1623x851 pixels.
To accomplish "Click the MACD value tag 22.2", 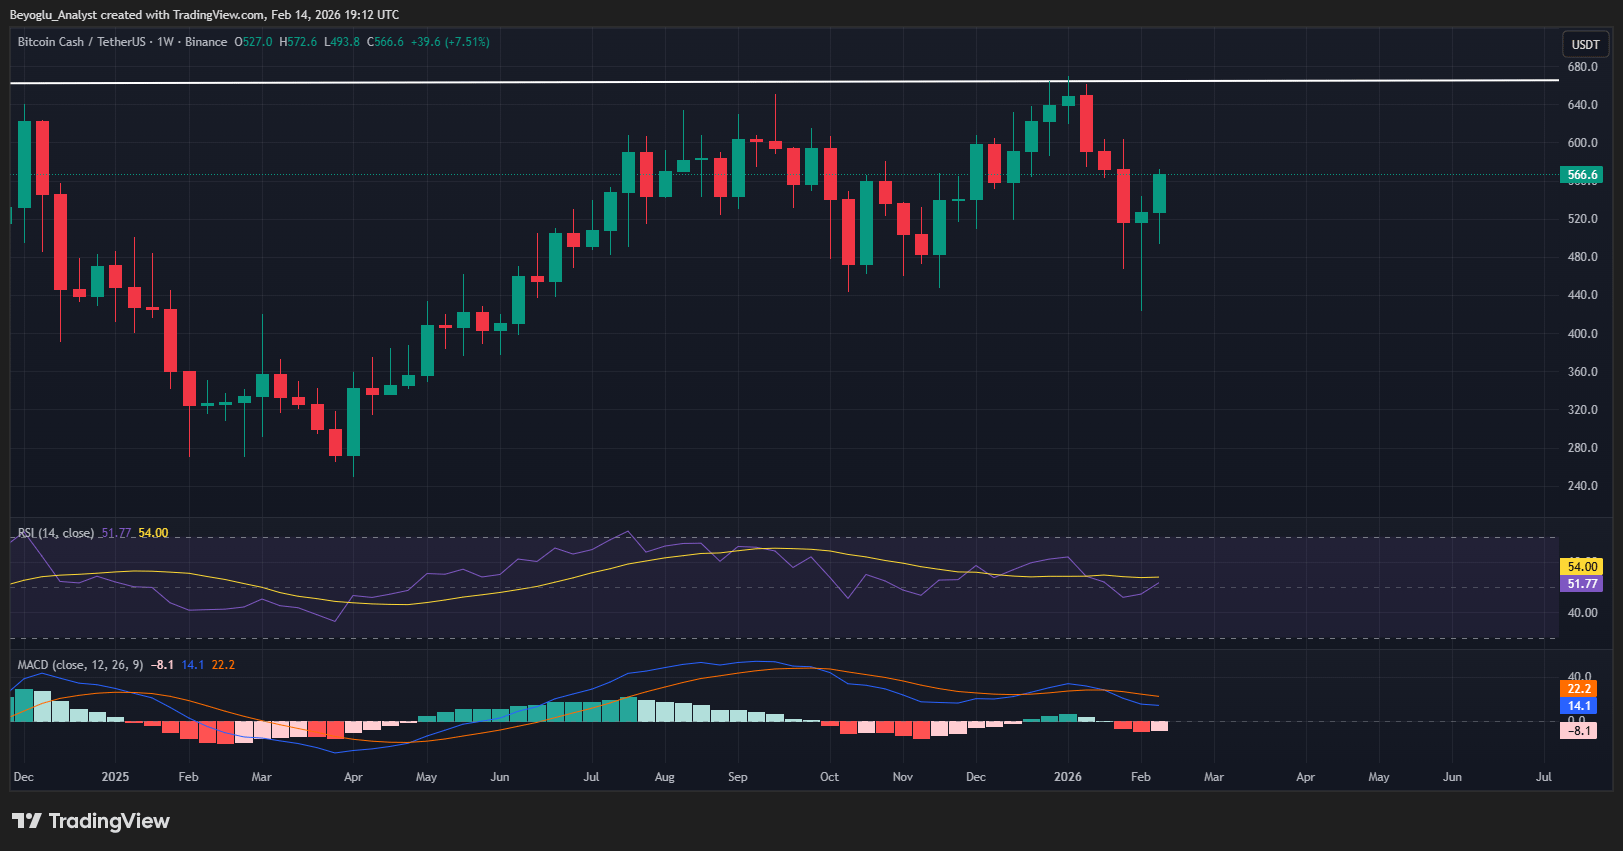I will click(1579, 689).
